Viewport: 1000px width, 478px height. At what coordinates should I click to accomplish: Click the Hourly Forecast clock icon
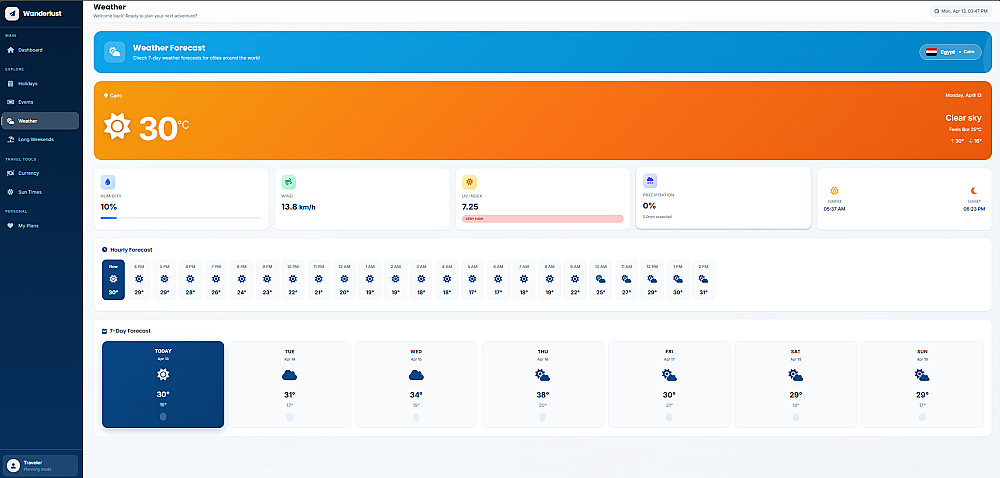tap(105, 250)
